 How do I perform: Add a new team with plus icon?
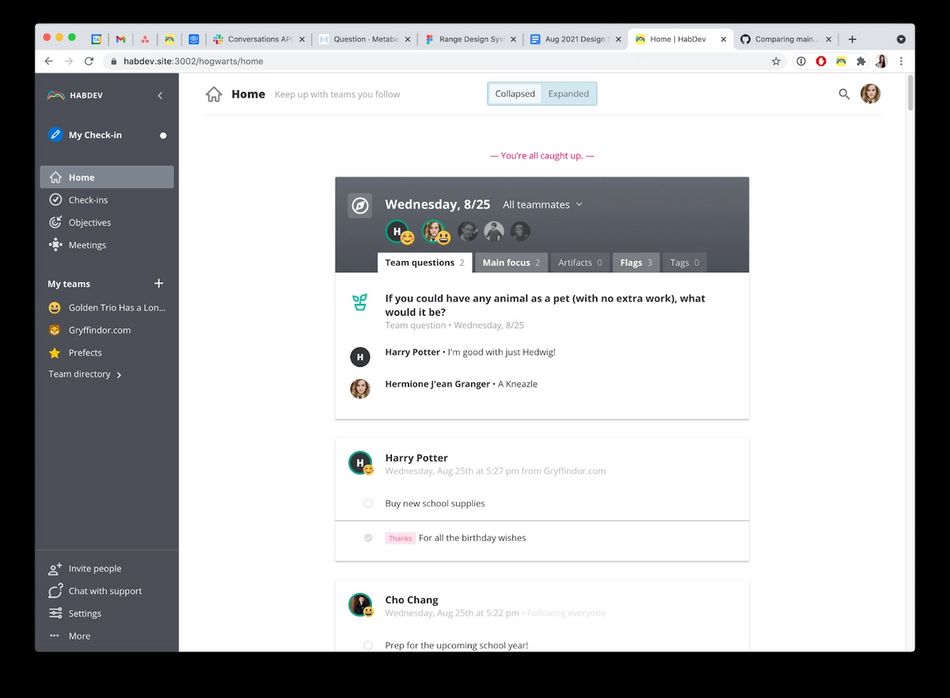tap(159, 283)
